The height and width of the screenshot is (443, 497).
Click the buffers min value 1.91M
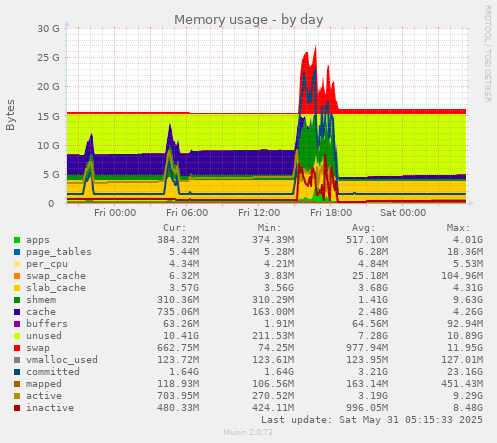pyautogui.click(x=279, y=324)
